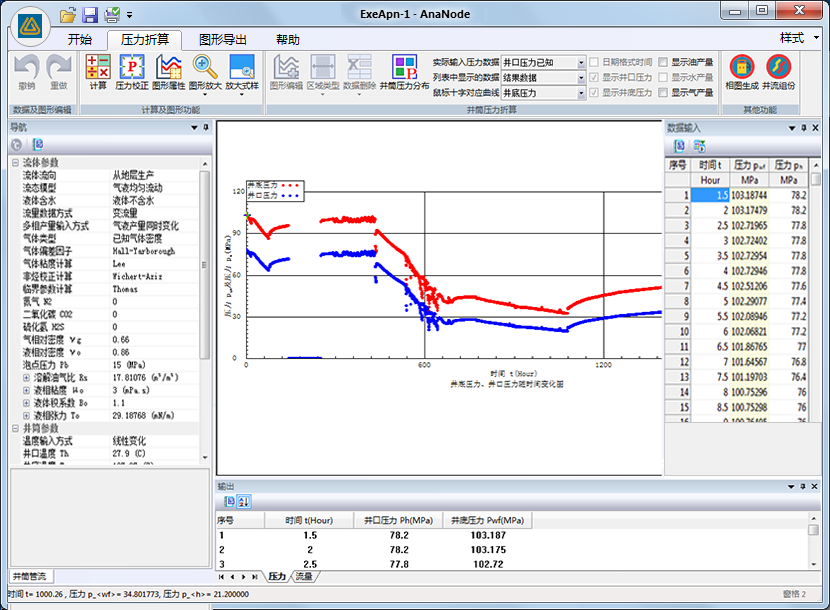This screenshot has height=610, width=830.
Task: Switch to the 图形导出 ribbon tab
Action: point(222,40)
